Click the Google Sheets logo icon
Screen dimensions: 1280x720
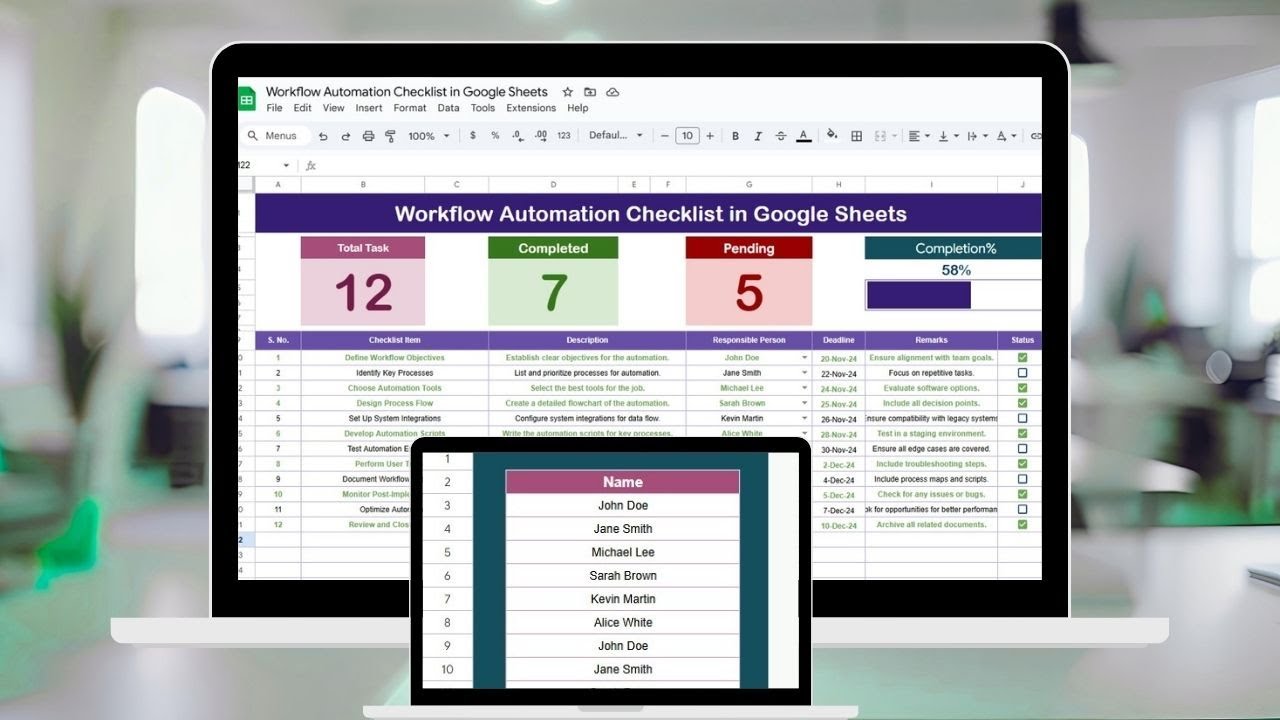tap(246, 99)
